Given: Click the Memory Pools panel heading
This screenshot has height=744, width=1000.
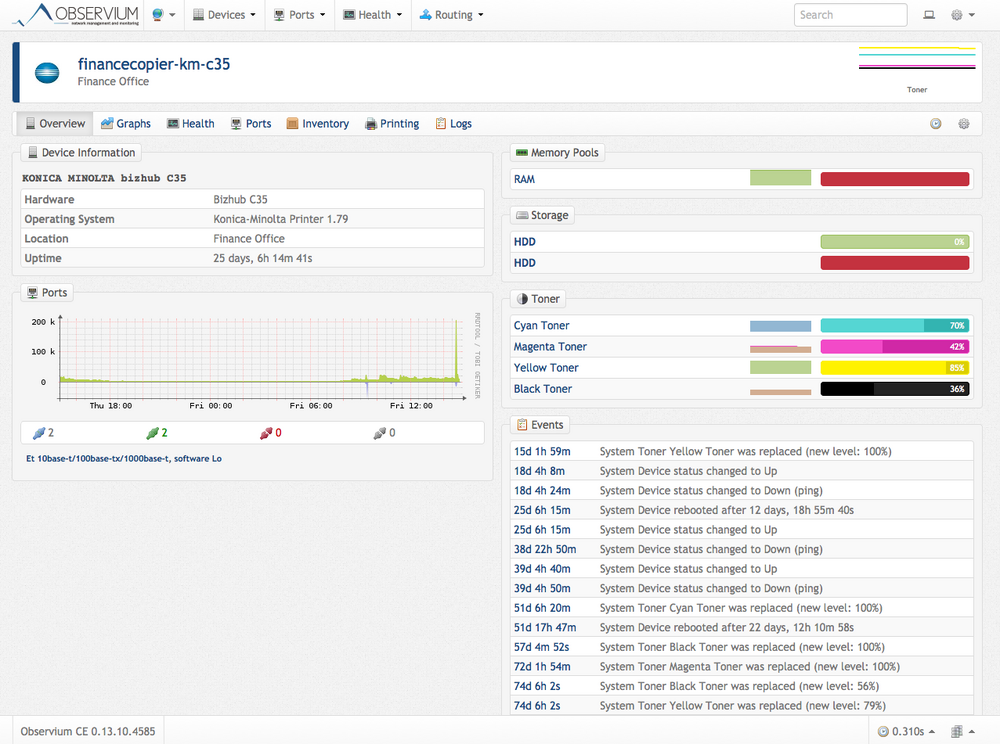Looking at the screenshot, I should click(x=557, y=152).
